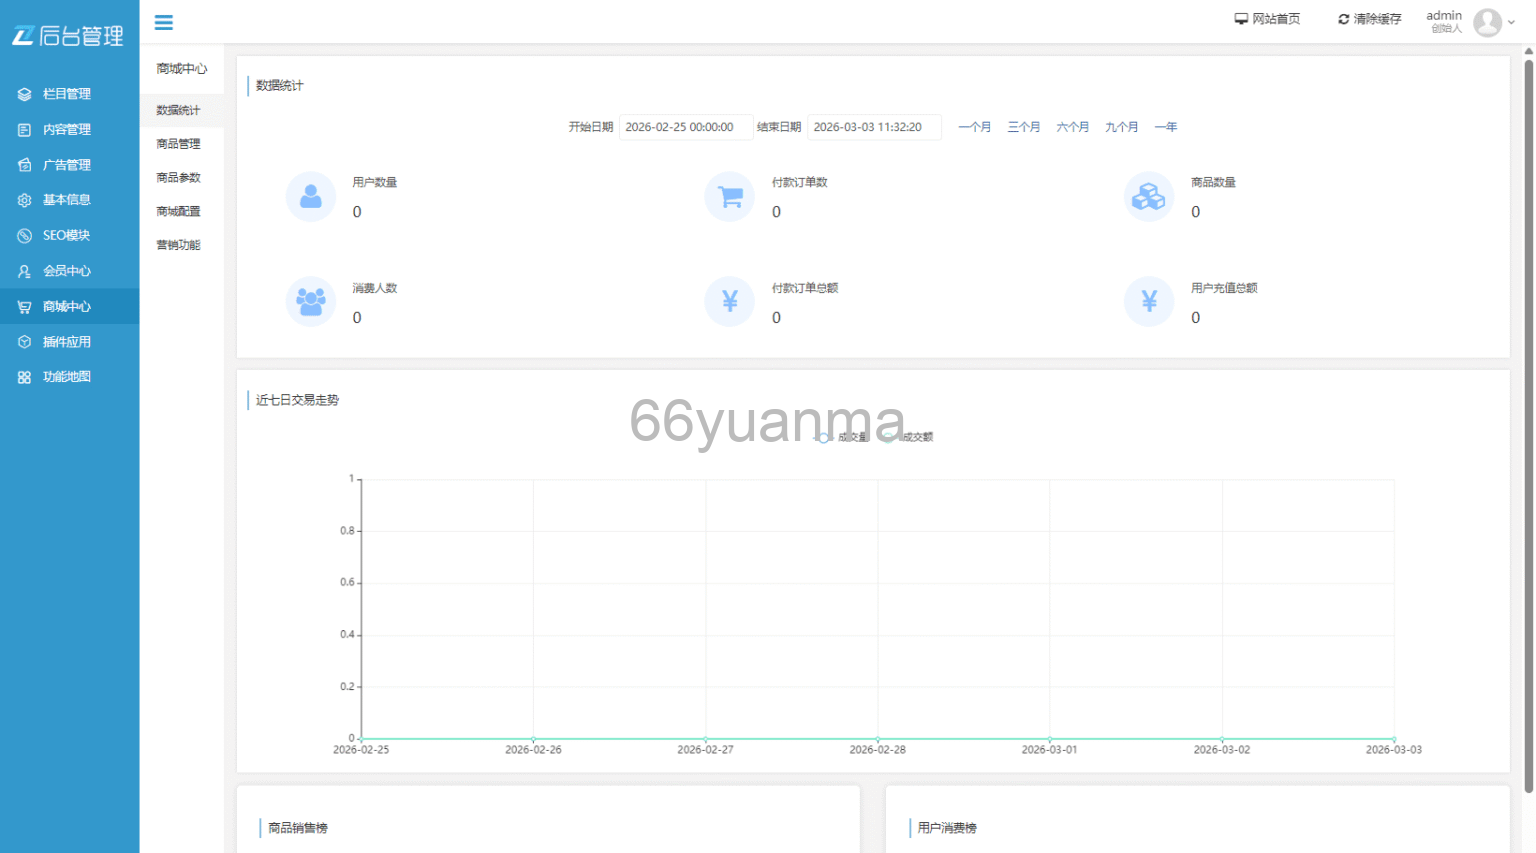Click the admin username text

coord(1444,15)
